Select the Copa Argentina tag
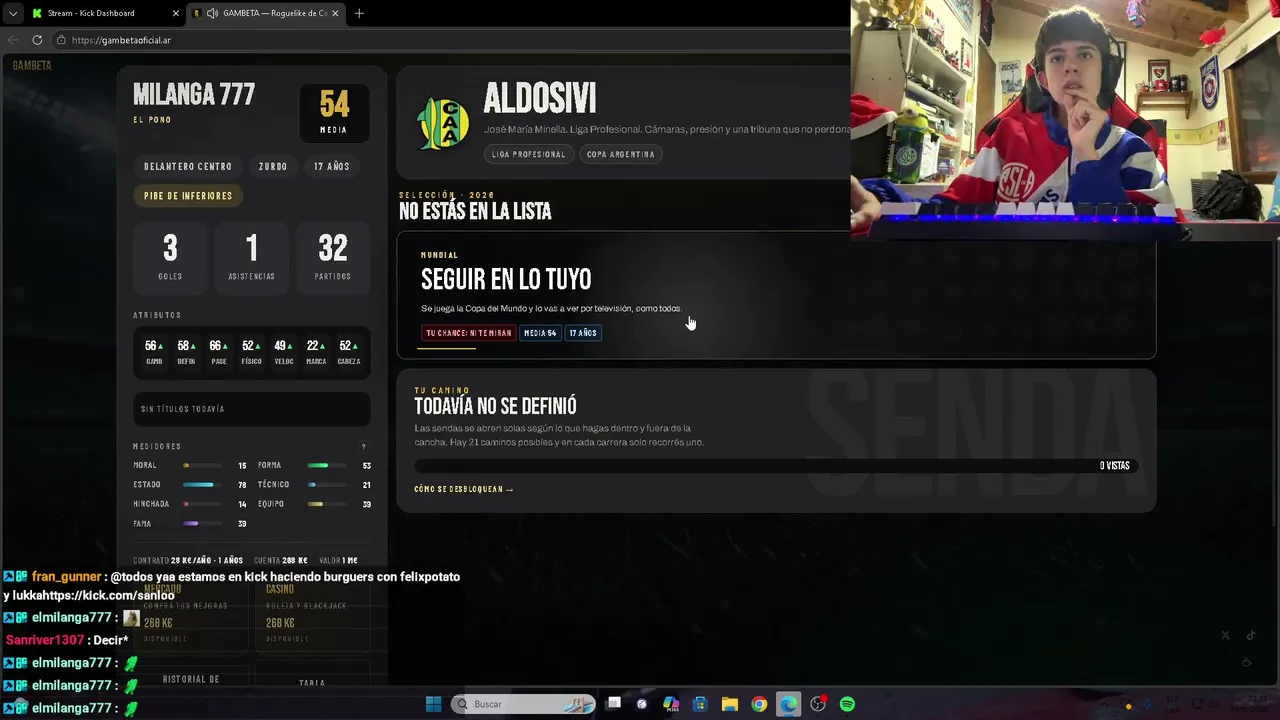1280x720 pixels. tap(620, 154)
